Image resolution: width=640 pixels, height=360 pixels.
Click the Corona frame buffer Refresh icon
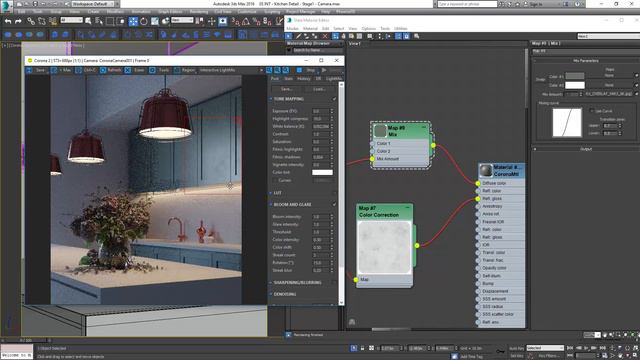(x=103, y=70)
